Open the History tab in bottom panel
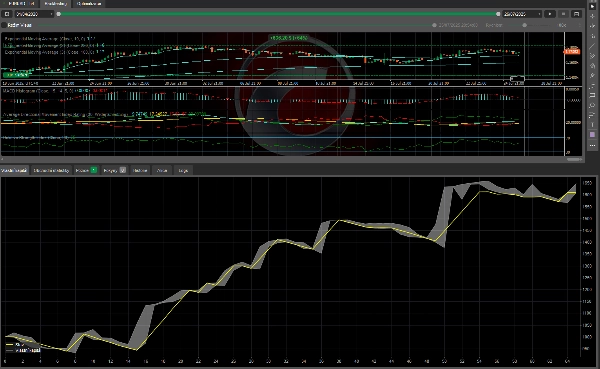The width and height of the screenshot is (600, 369). coord(140,170)
